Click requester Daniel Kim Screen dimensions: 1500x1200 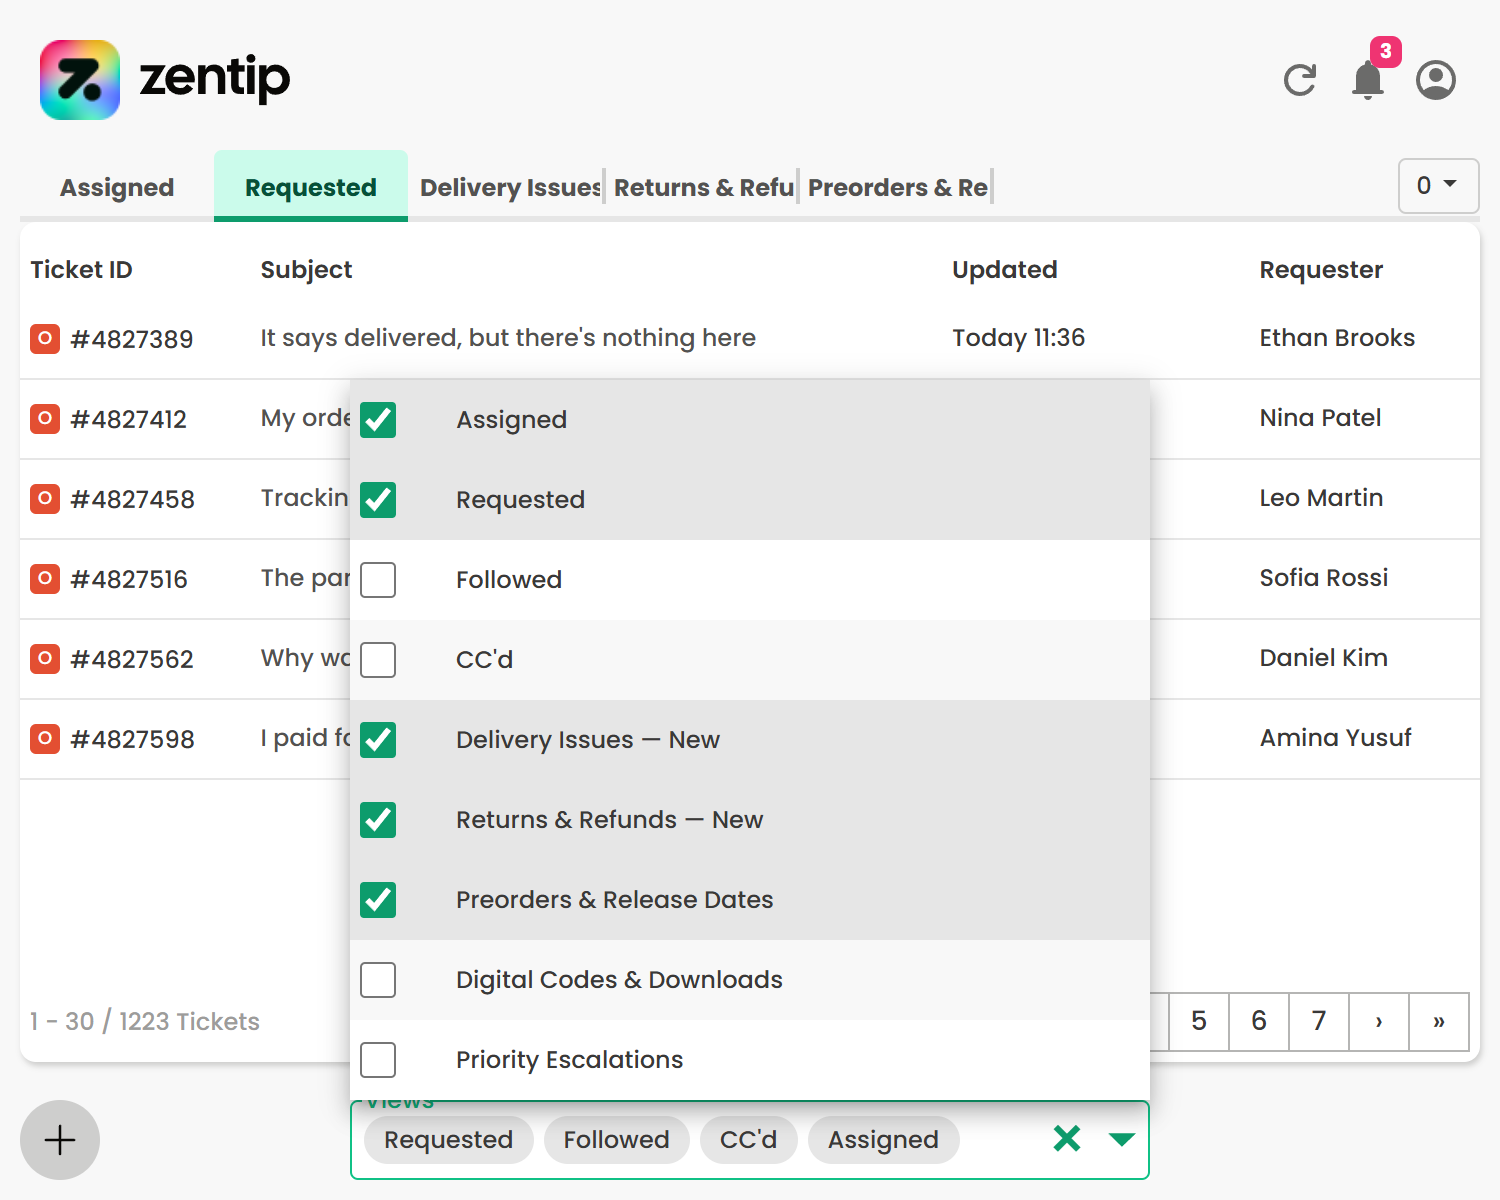click(x=1323, y=658)
